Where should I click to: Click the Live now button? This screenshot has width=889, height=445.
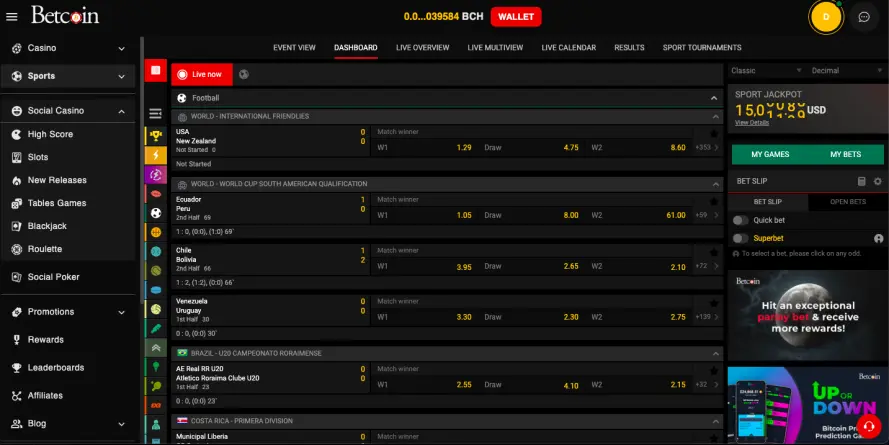[x=202, y=74]
